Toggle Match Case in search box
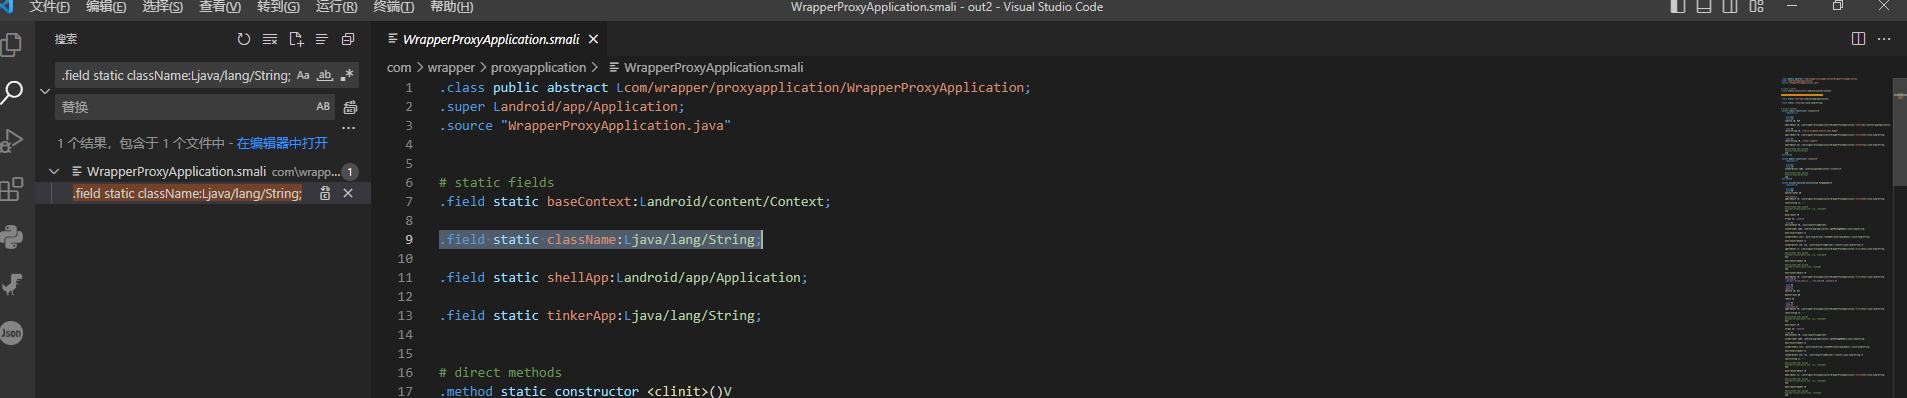1907x398 pixels. click(303, 75)
